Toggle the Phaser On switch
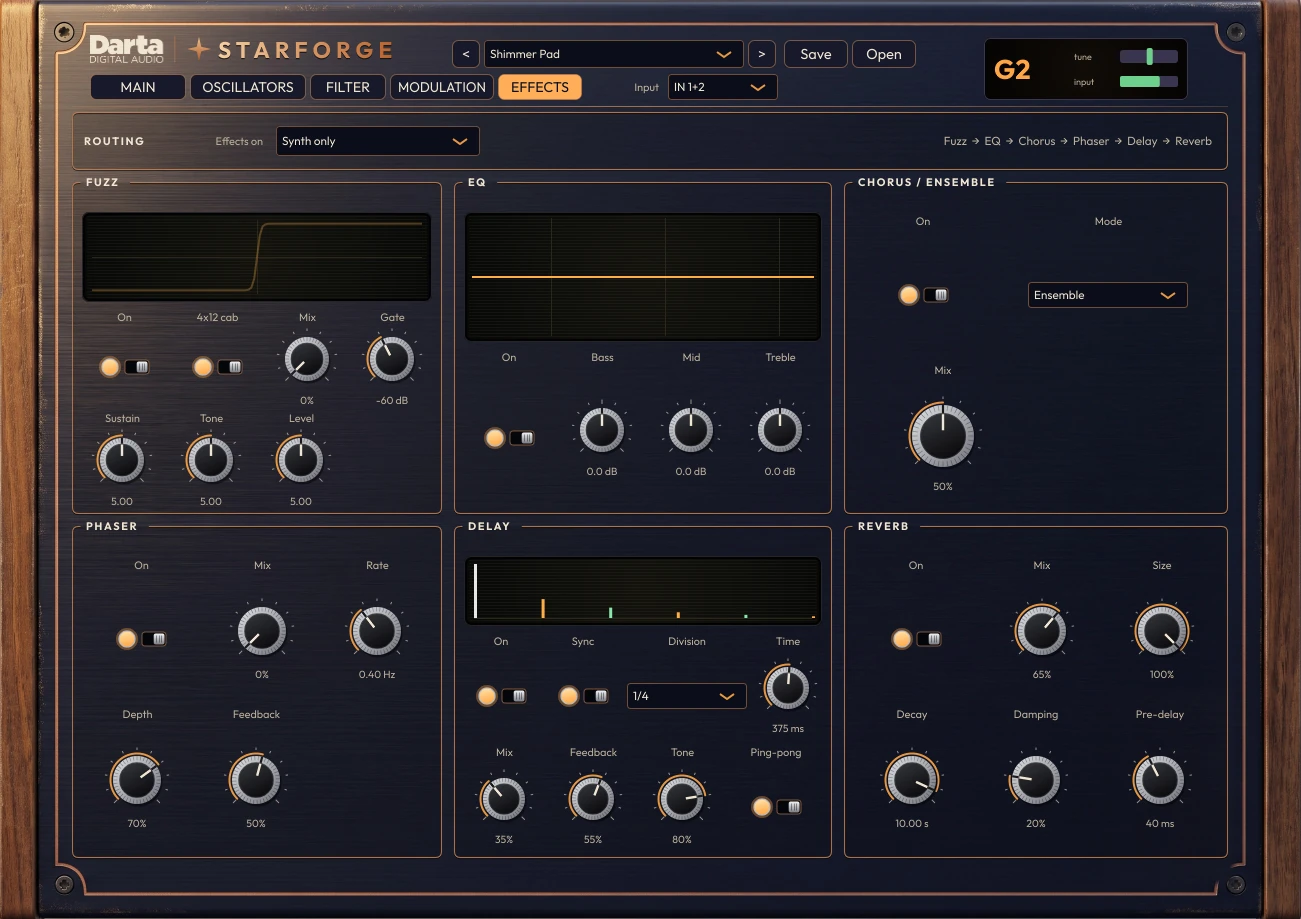Screen dimensions: 1301x919 141,639
